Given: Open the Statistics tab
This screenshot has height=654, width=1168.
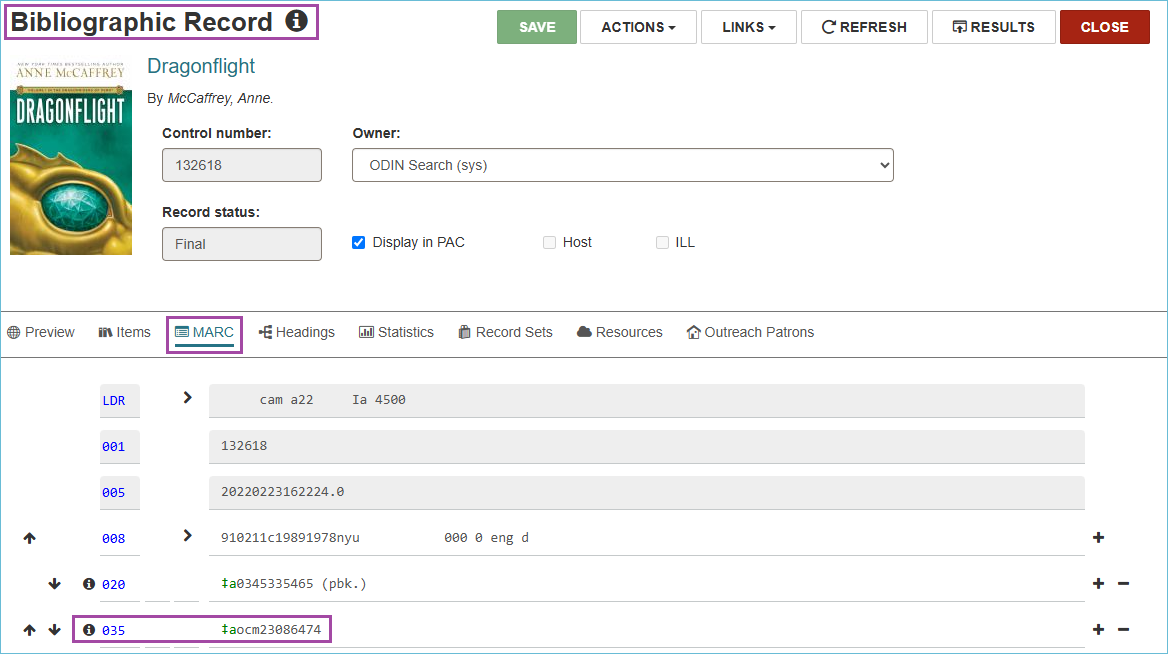Looking at the screenshot, I should [396, 332].
